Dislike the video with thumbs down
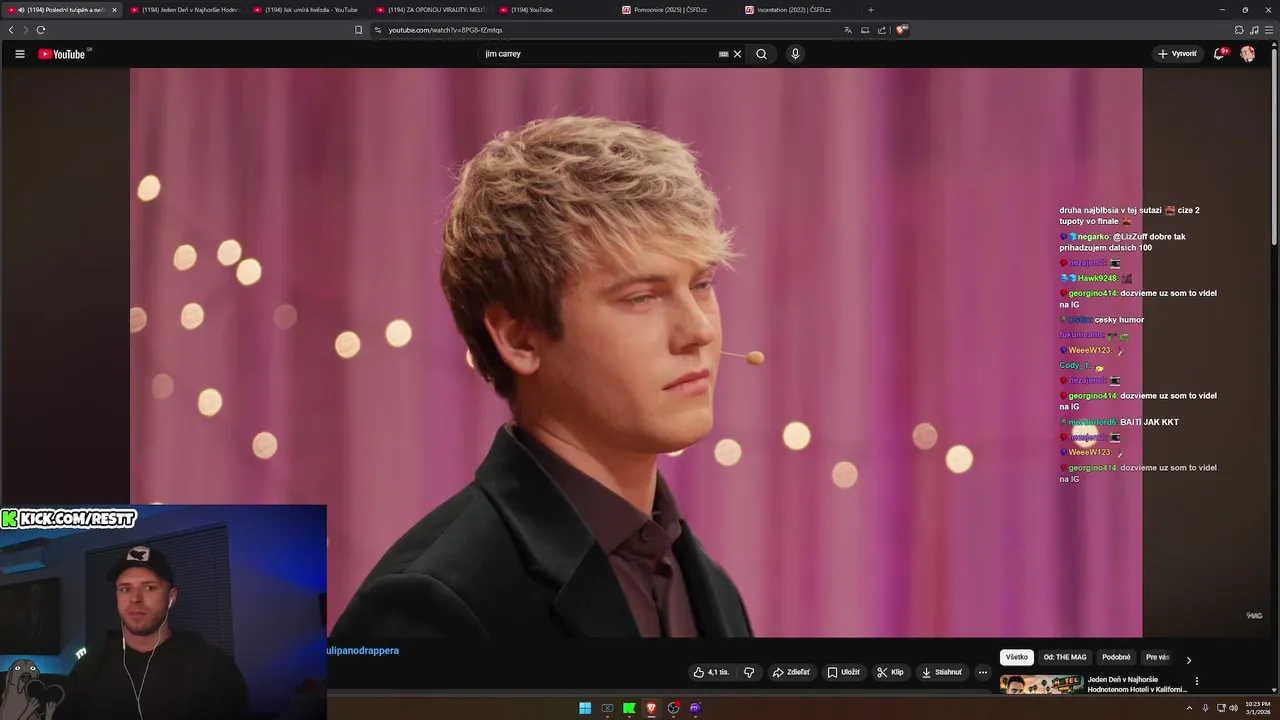The image size is (1280, 720). [749, 672]
